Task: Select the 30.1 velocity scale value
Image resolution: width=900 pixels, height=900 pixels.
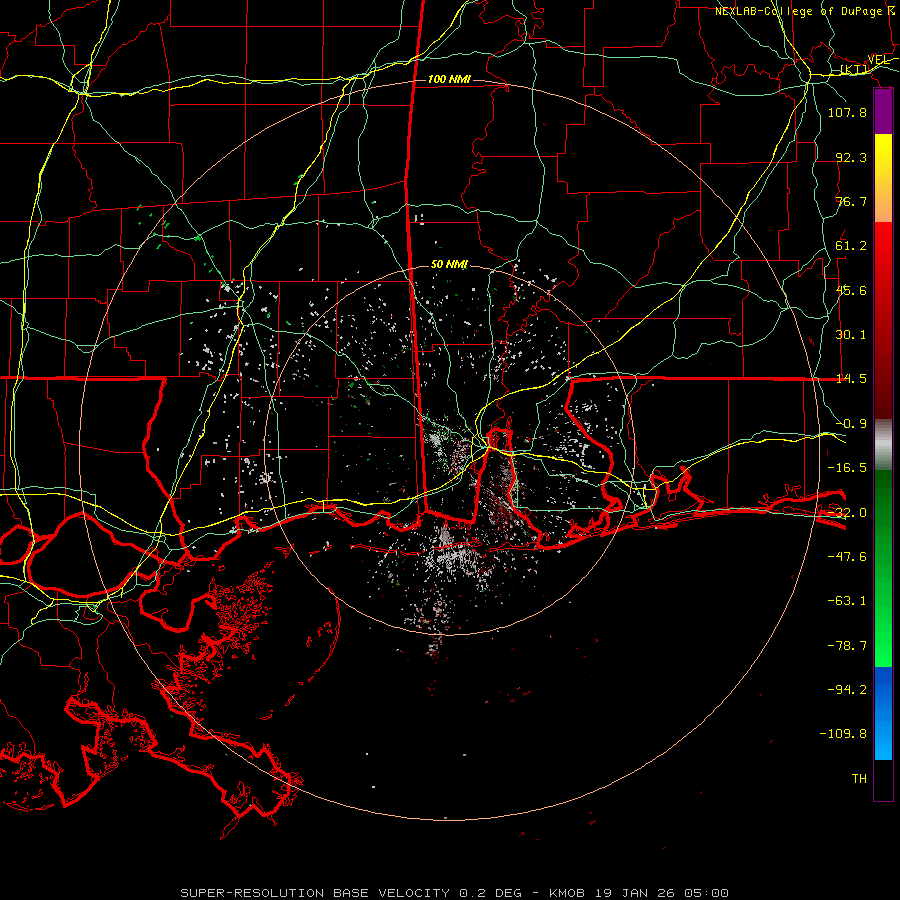Action: pyautogui.click(x=851, y=335)
